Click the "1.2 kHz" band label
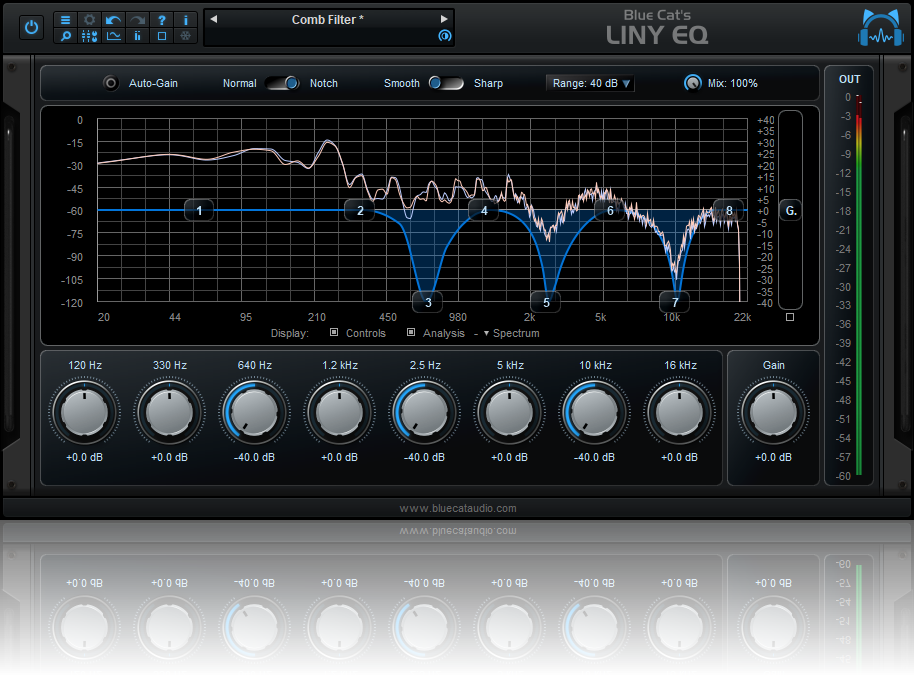The image size is (914, 676). pyautogui.click(x=340, y=365)
